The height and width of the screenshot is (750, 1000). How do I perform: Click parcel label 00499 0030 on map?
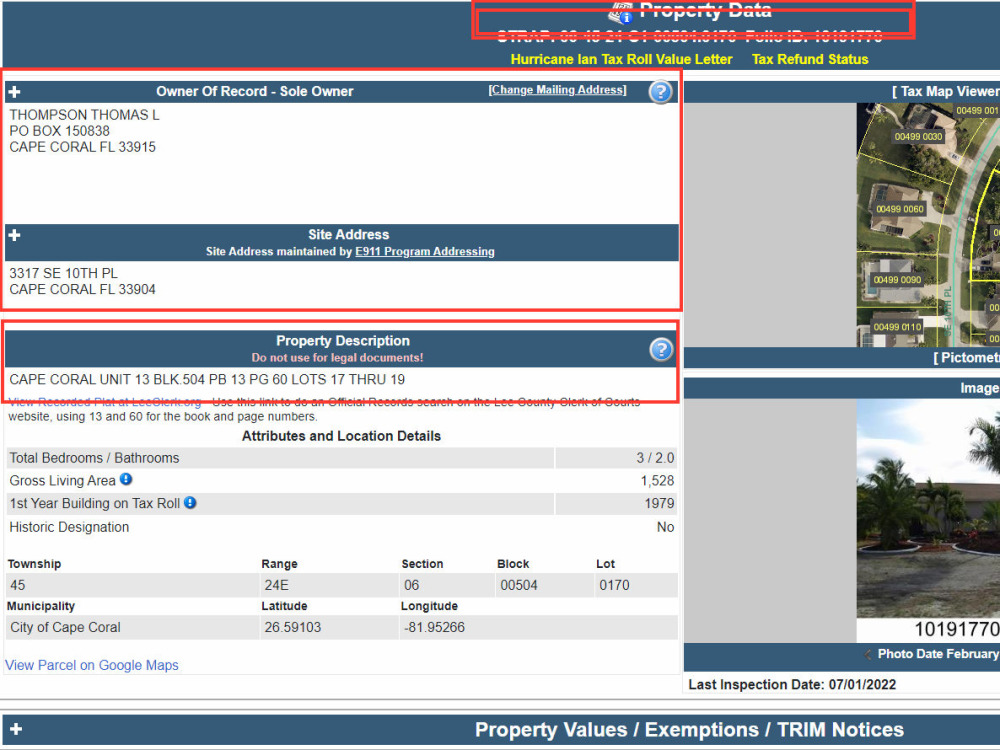coord(918,136)
